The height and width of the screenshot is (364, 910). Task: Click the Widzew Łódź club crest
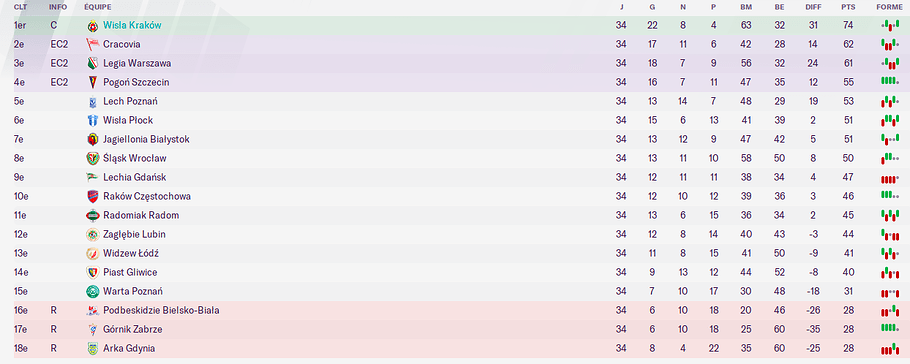[92, 253]
